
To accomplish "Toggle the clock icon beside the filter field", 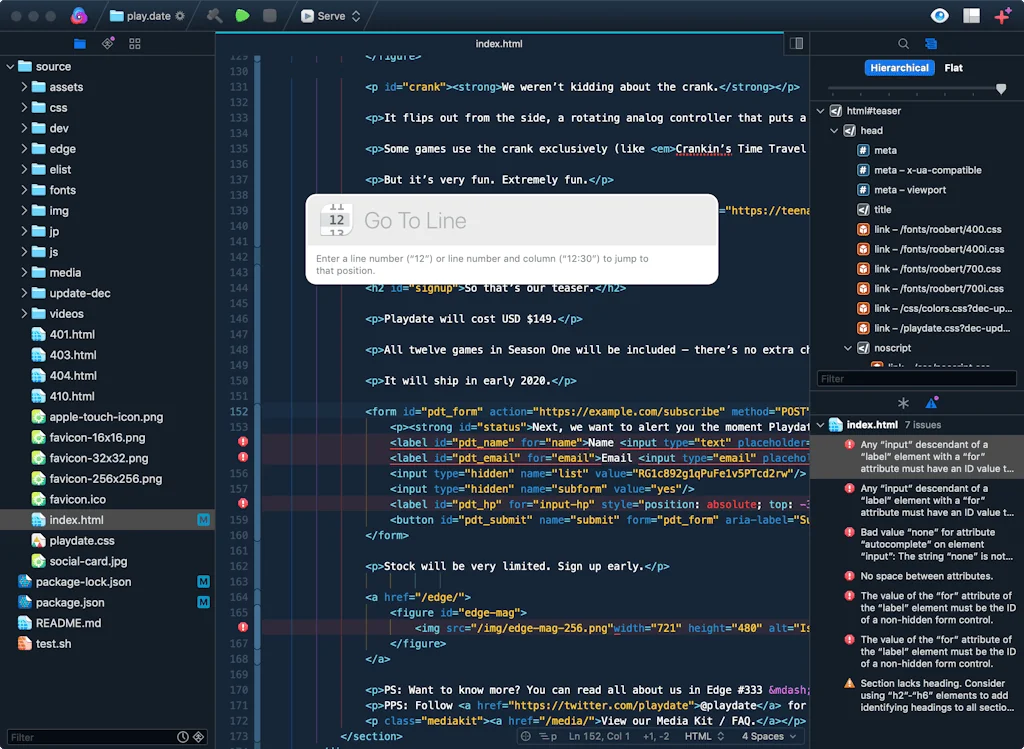I will point(183,736).
